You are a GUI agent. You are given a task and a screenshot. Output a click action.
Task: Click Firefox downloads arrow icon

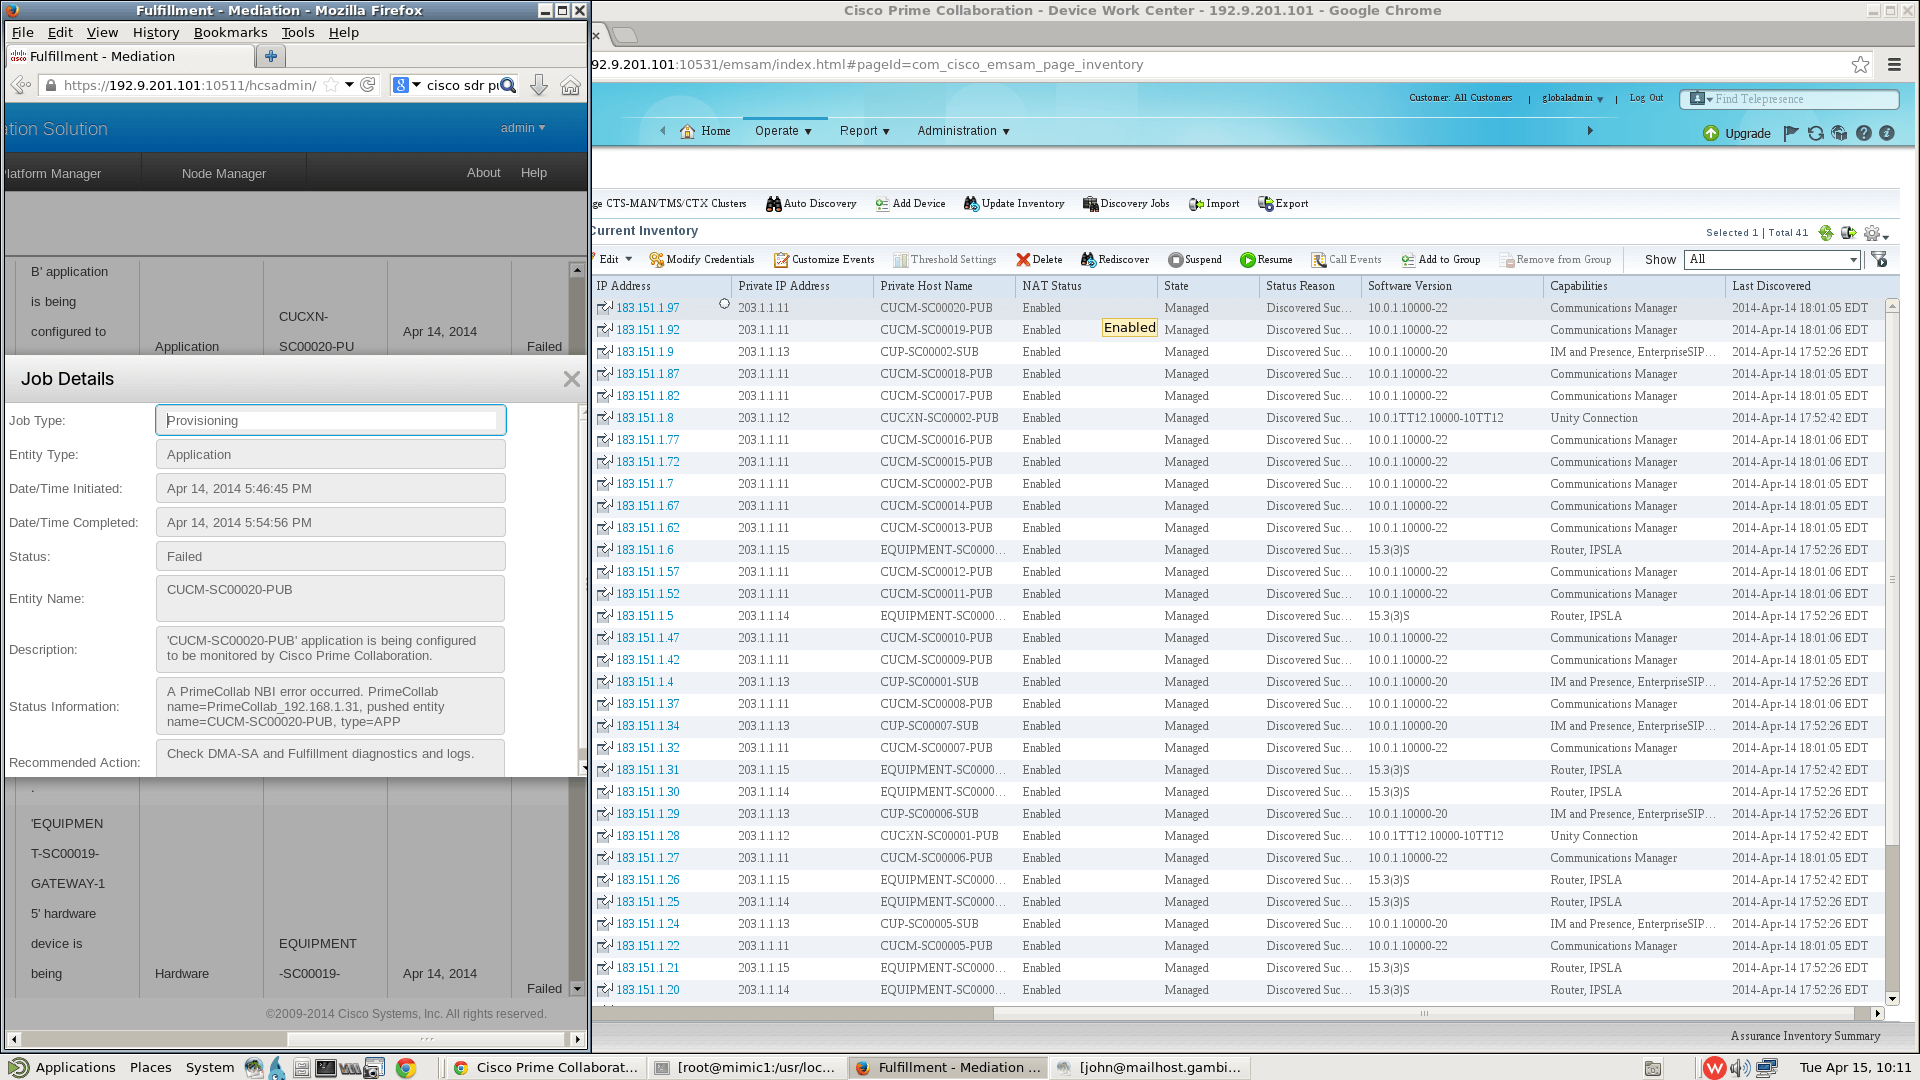[x=539, y=86]
